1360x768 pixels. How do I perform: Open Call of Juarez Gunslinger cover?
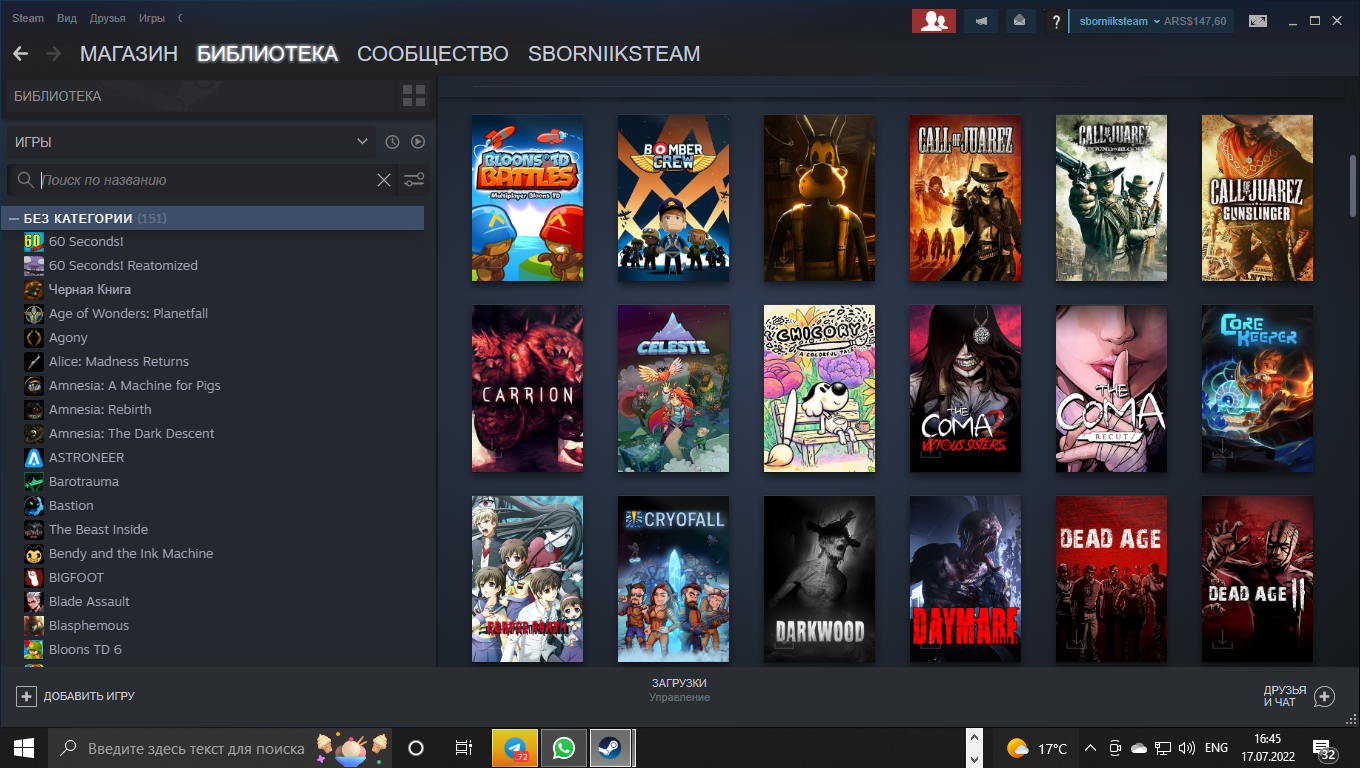[x=1257, y=198]
